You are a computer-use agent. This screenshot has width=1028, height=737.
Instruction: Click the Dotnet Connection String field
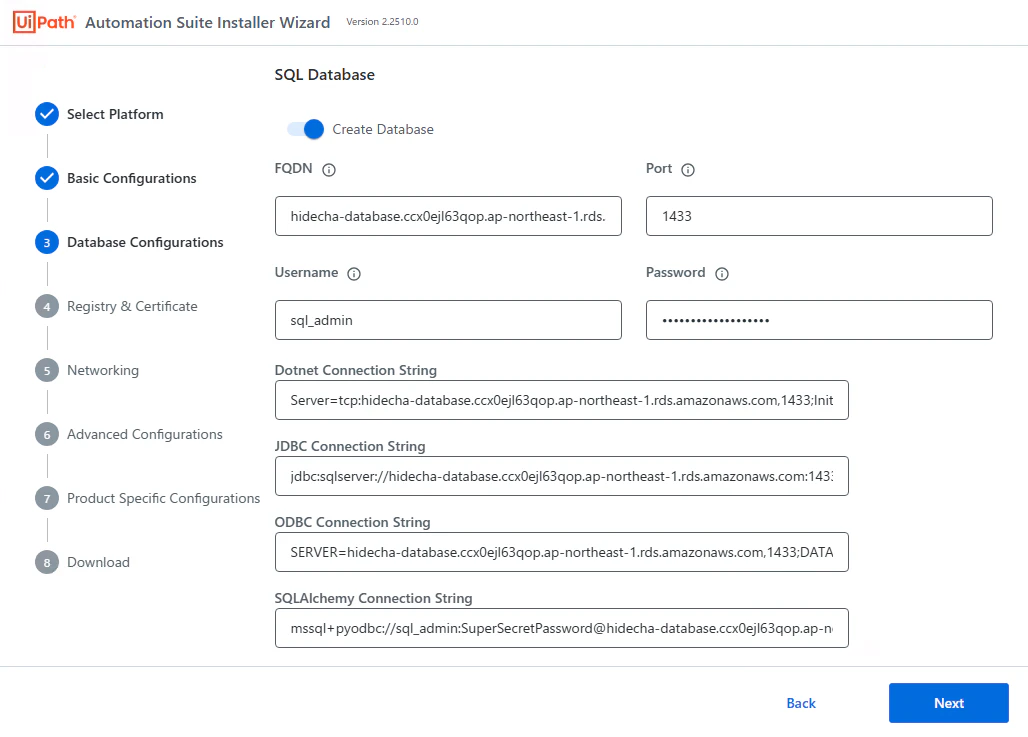(562, 400)
